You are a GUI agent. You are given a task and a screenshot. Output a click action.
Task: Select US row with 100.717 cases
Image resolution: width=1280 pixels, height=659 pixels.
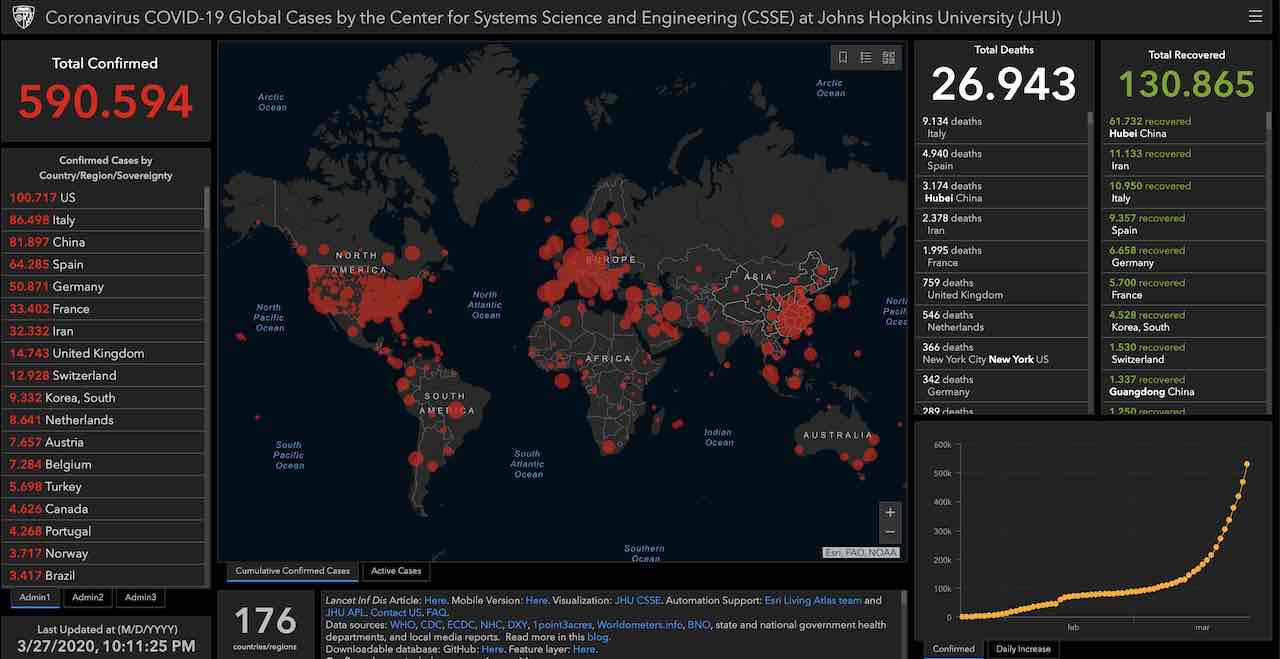coord(105,198)
